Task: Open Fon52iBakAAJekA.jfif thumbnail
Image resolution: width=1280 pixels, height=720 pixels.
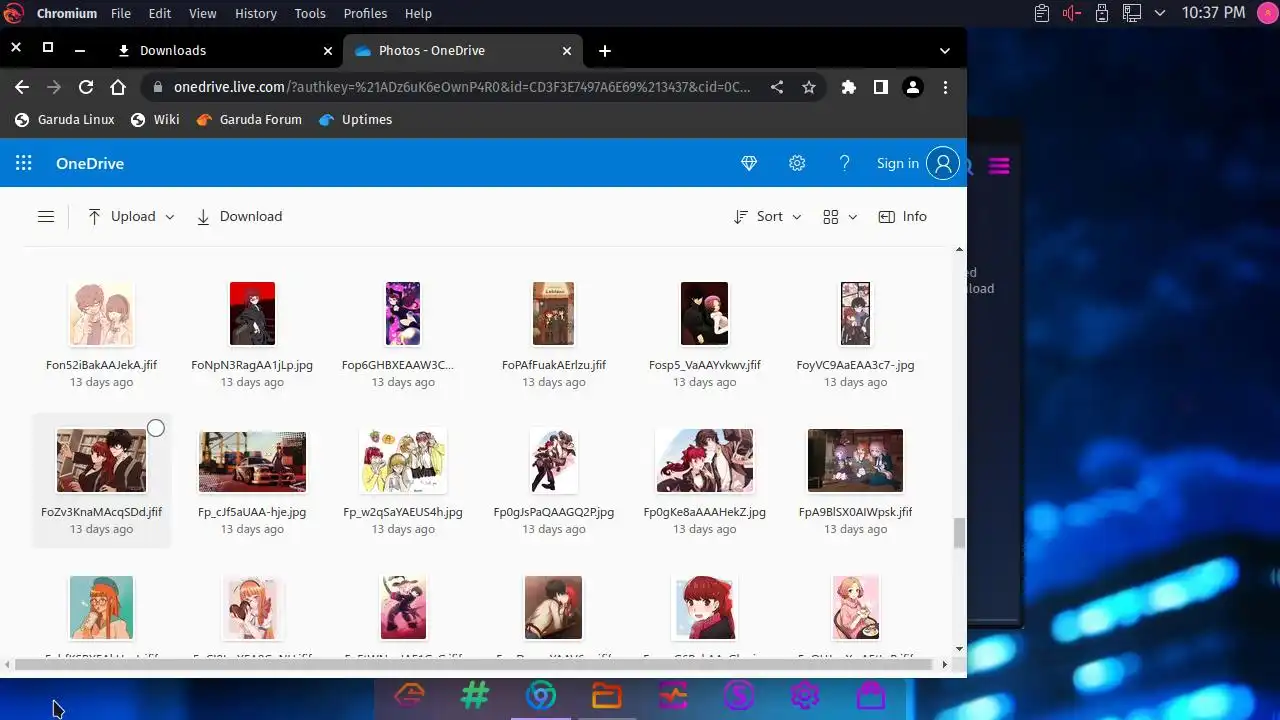Action: (101, 313)
